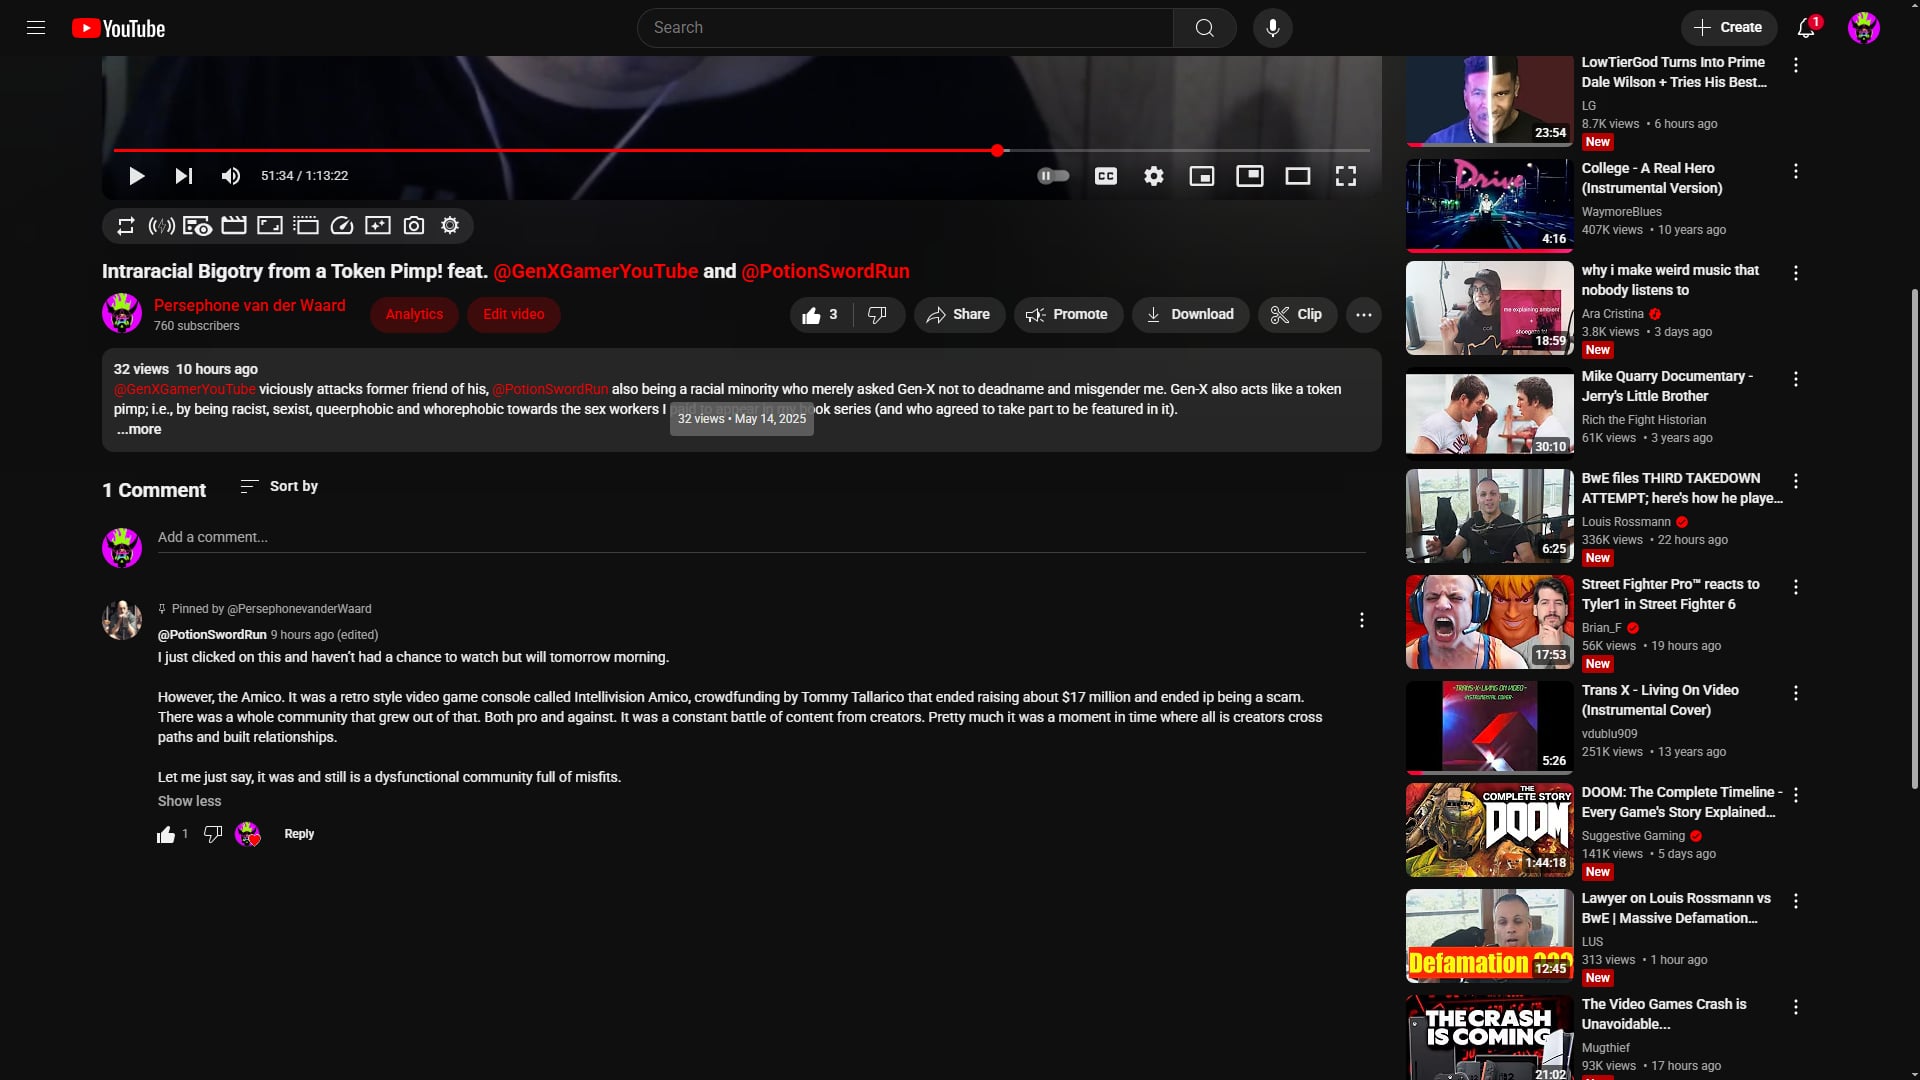This screenshot has width=1920, height=1080.
Task: Like the video with thumbs up
Action: pyautogui.click(x=821, y=315)
